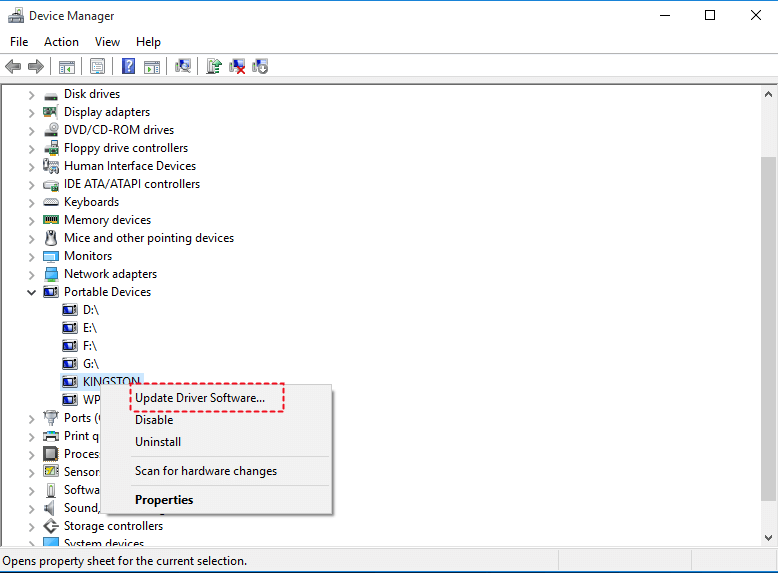The image size is (778, 573).
Task: Select the Display adapters tree item
Action: 107,112
